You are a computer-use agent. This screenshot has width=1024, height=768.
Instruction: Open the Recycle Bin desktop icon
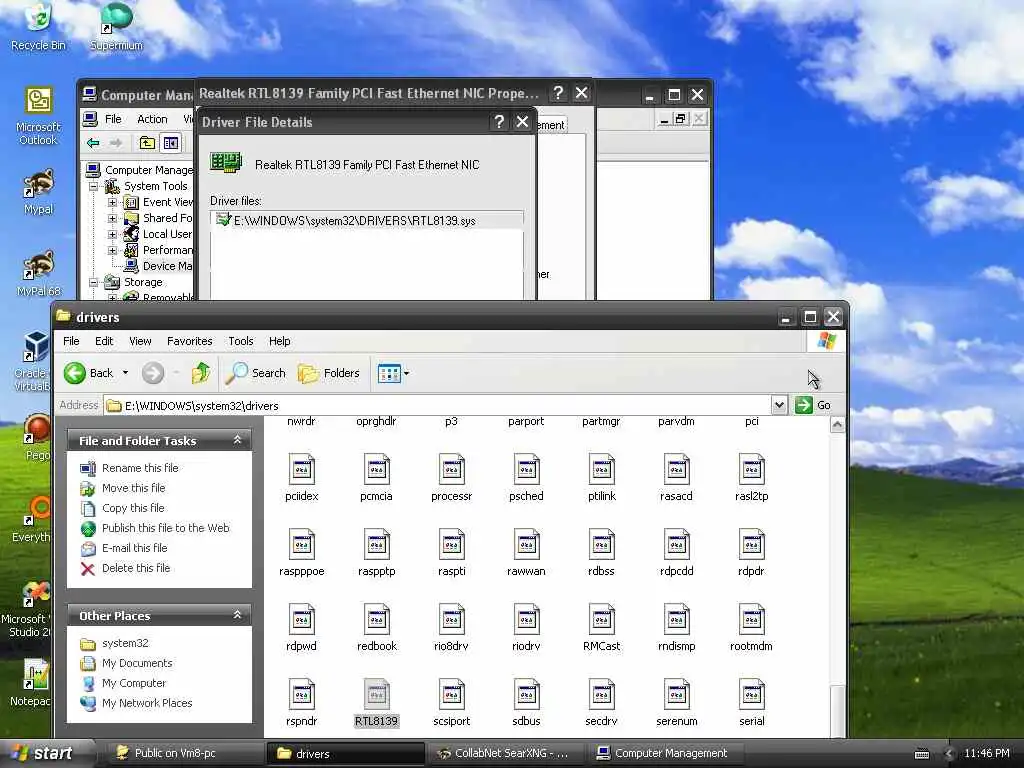pos(38,26)
